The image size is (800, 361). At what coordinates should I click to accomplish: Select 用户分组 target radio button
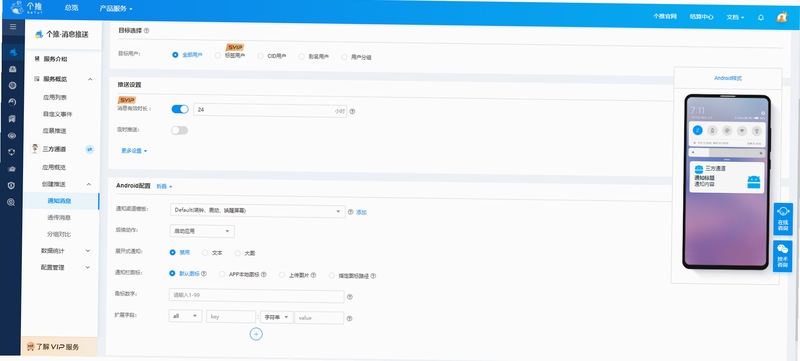344,57
